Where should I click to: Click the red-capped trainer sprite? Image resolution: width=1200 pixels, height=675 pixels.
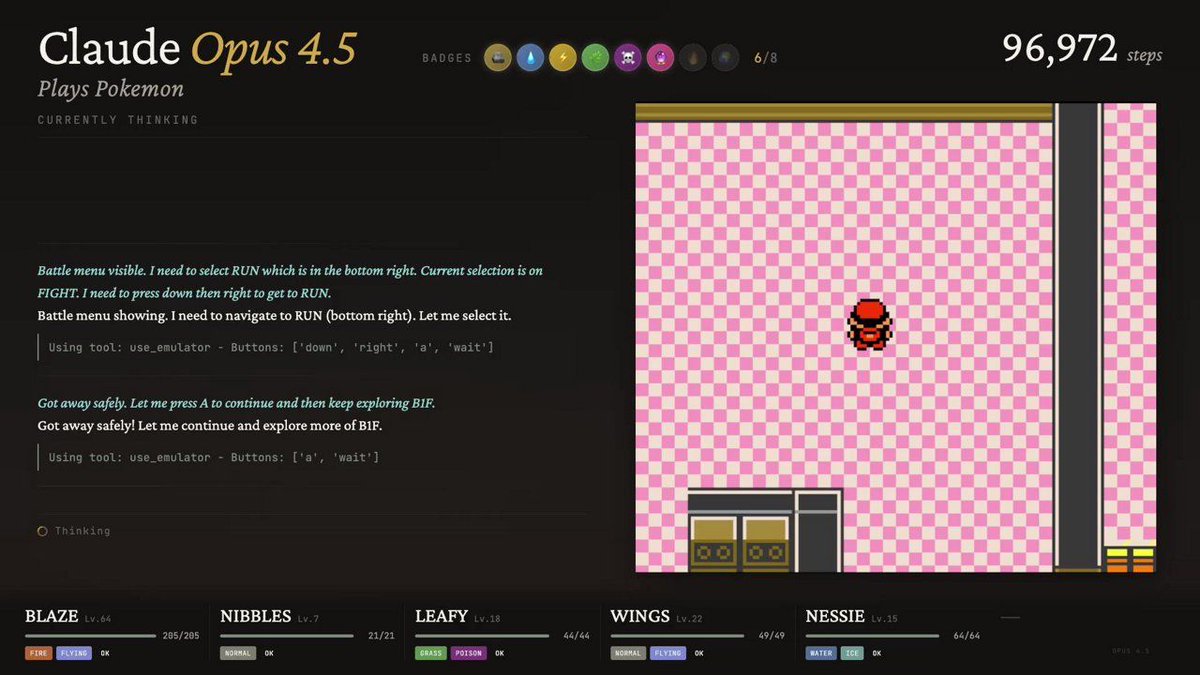pos(868,324)
